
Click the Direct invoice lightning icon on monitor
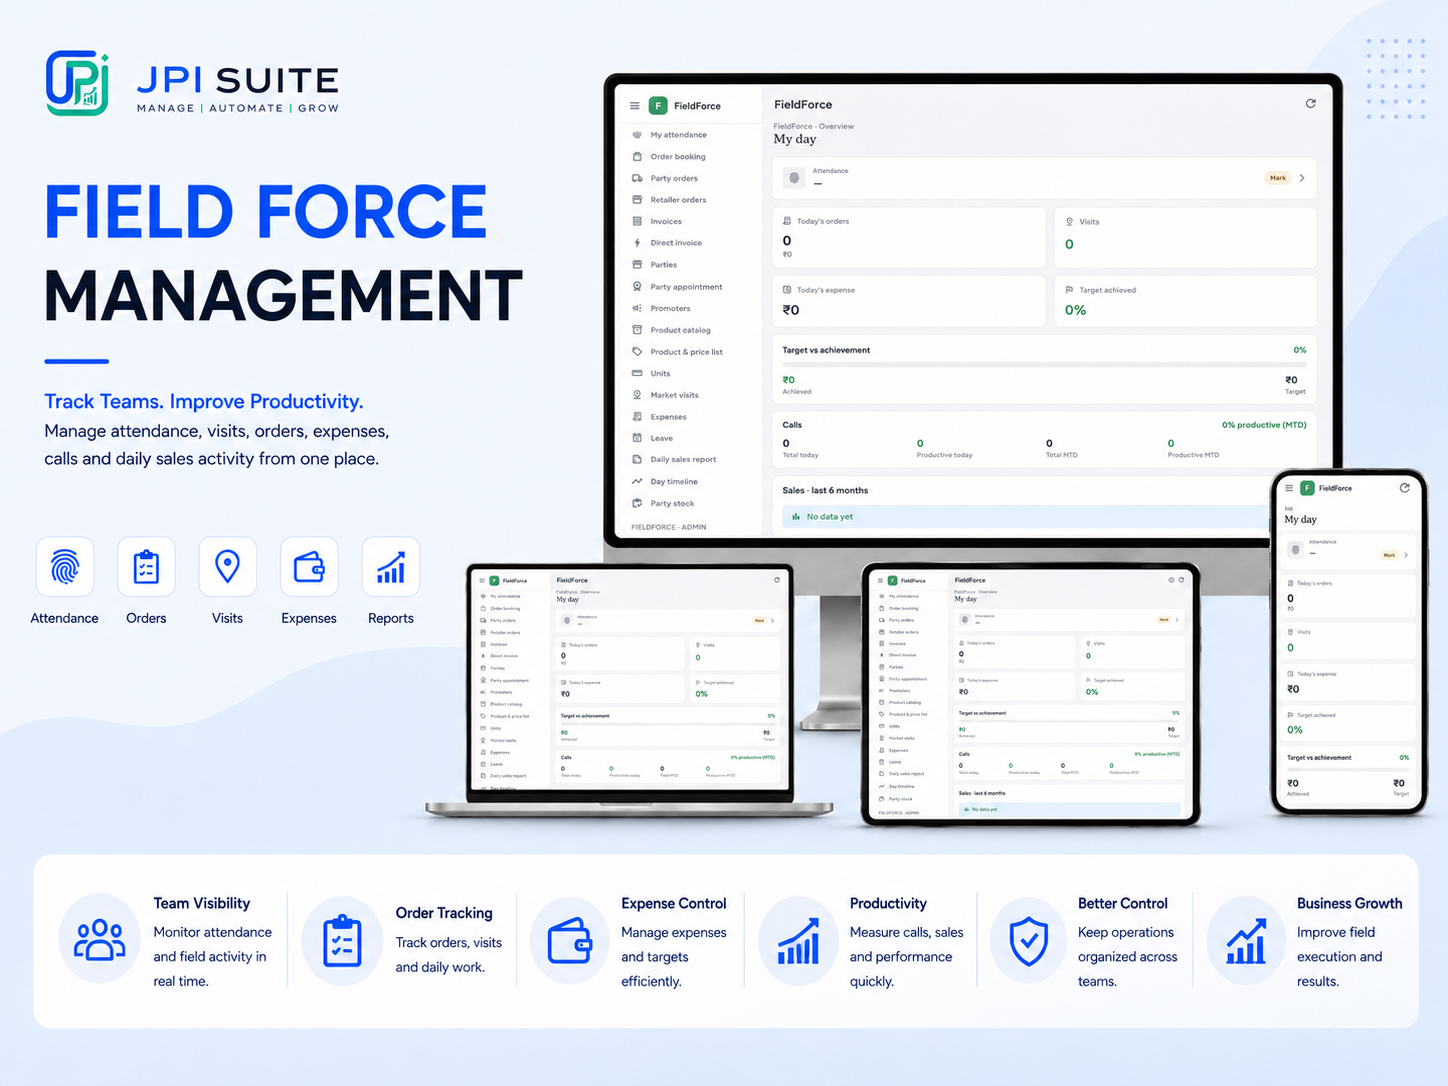[637, 243]
